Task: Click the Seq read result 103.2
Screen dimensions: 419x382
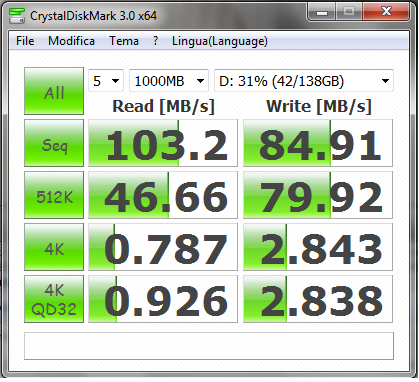Action: coord(163,143)
